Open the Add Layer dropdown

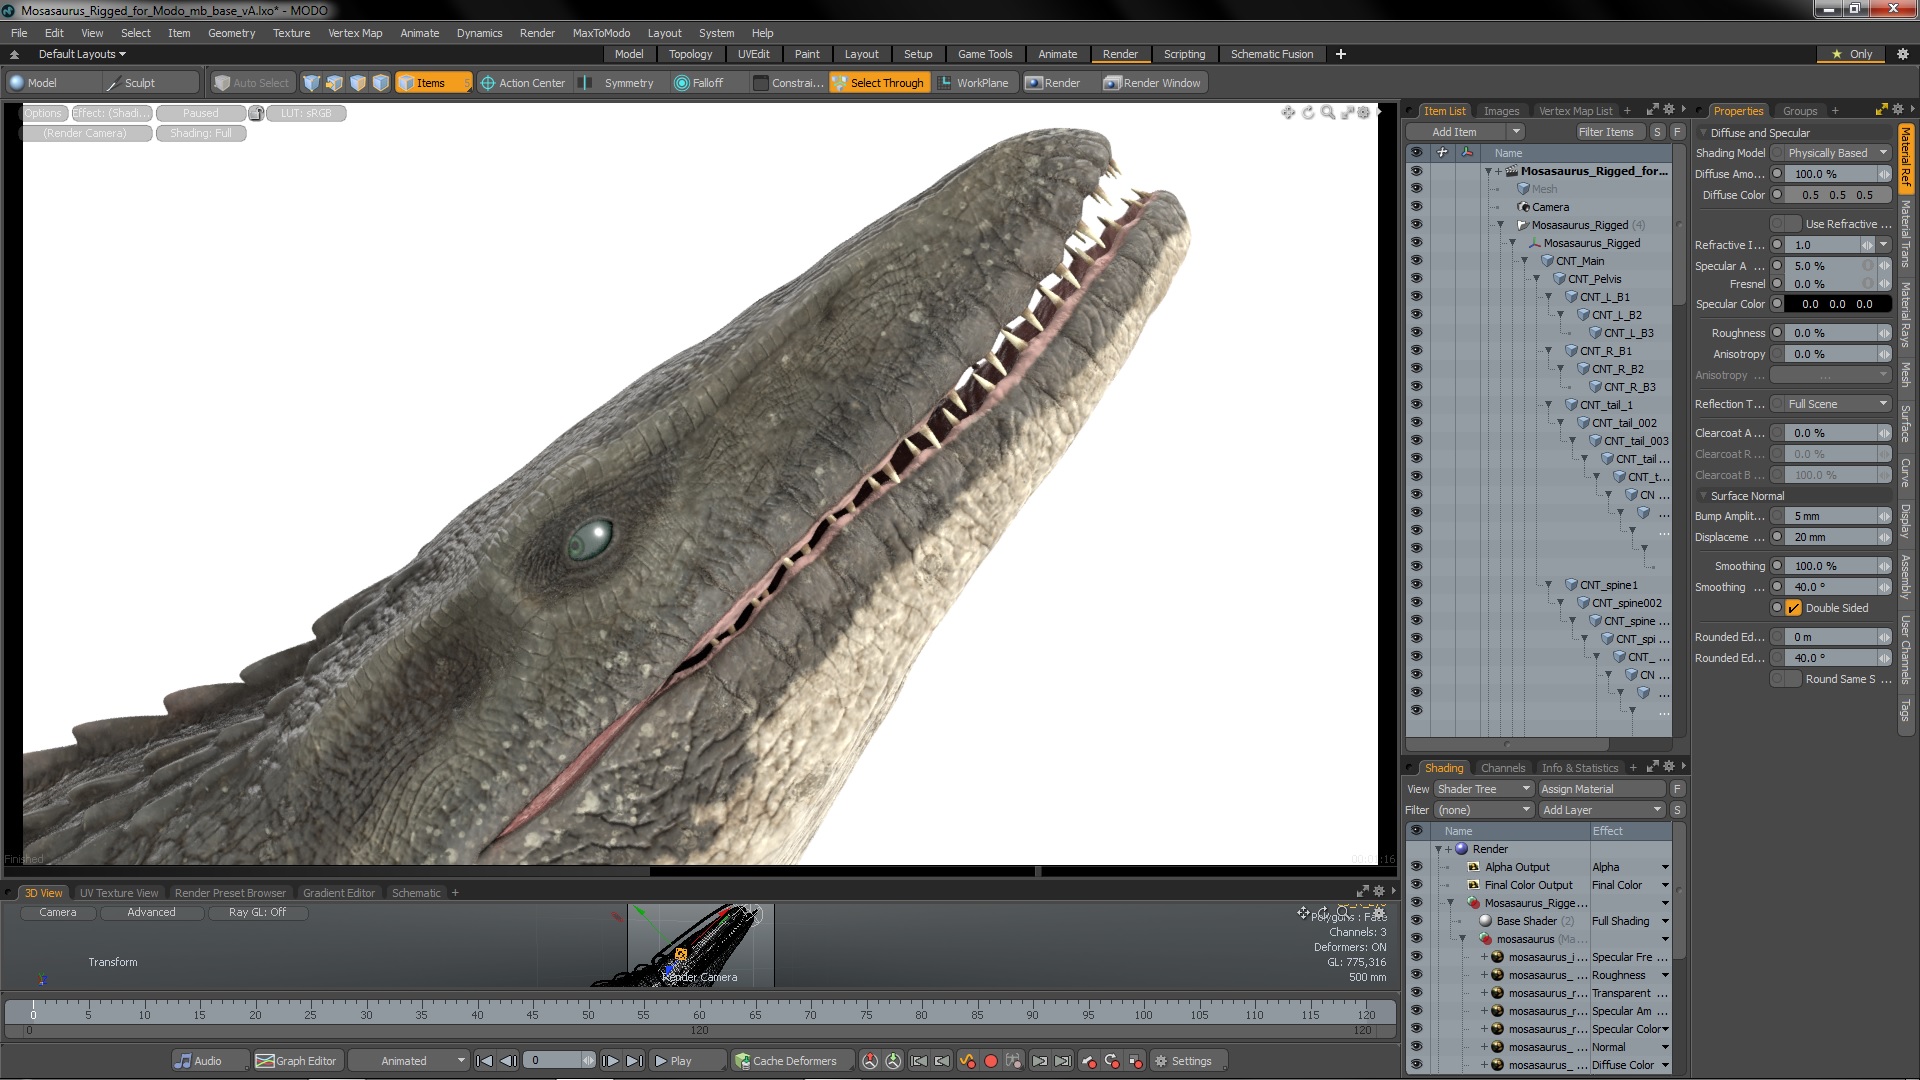[x=1602, y=810]
